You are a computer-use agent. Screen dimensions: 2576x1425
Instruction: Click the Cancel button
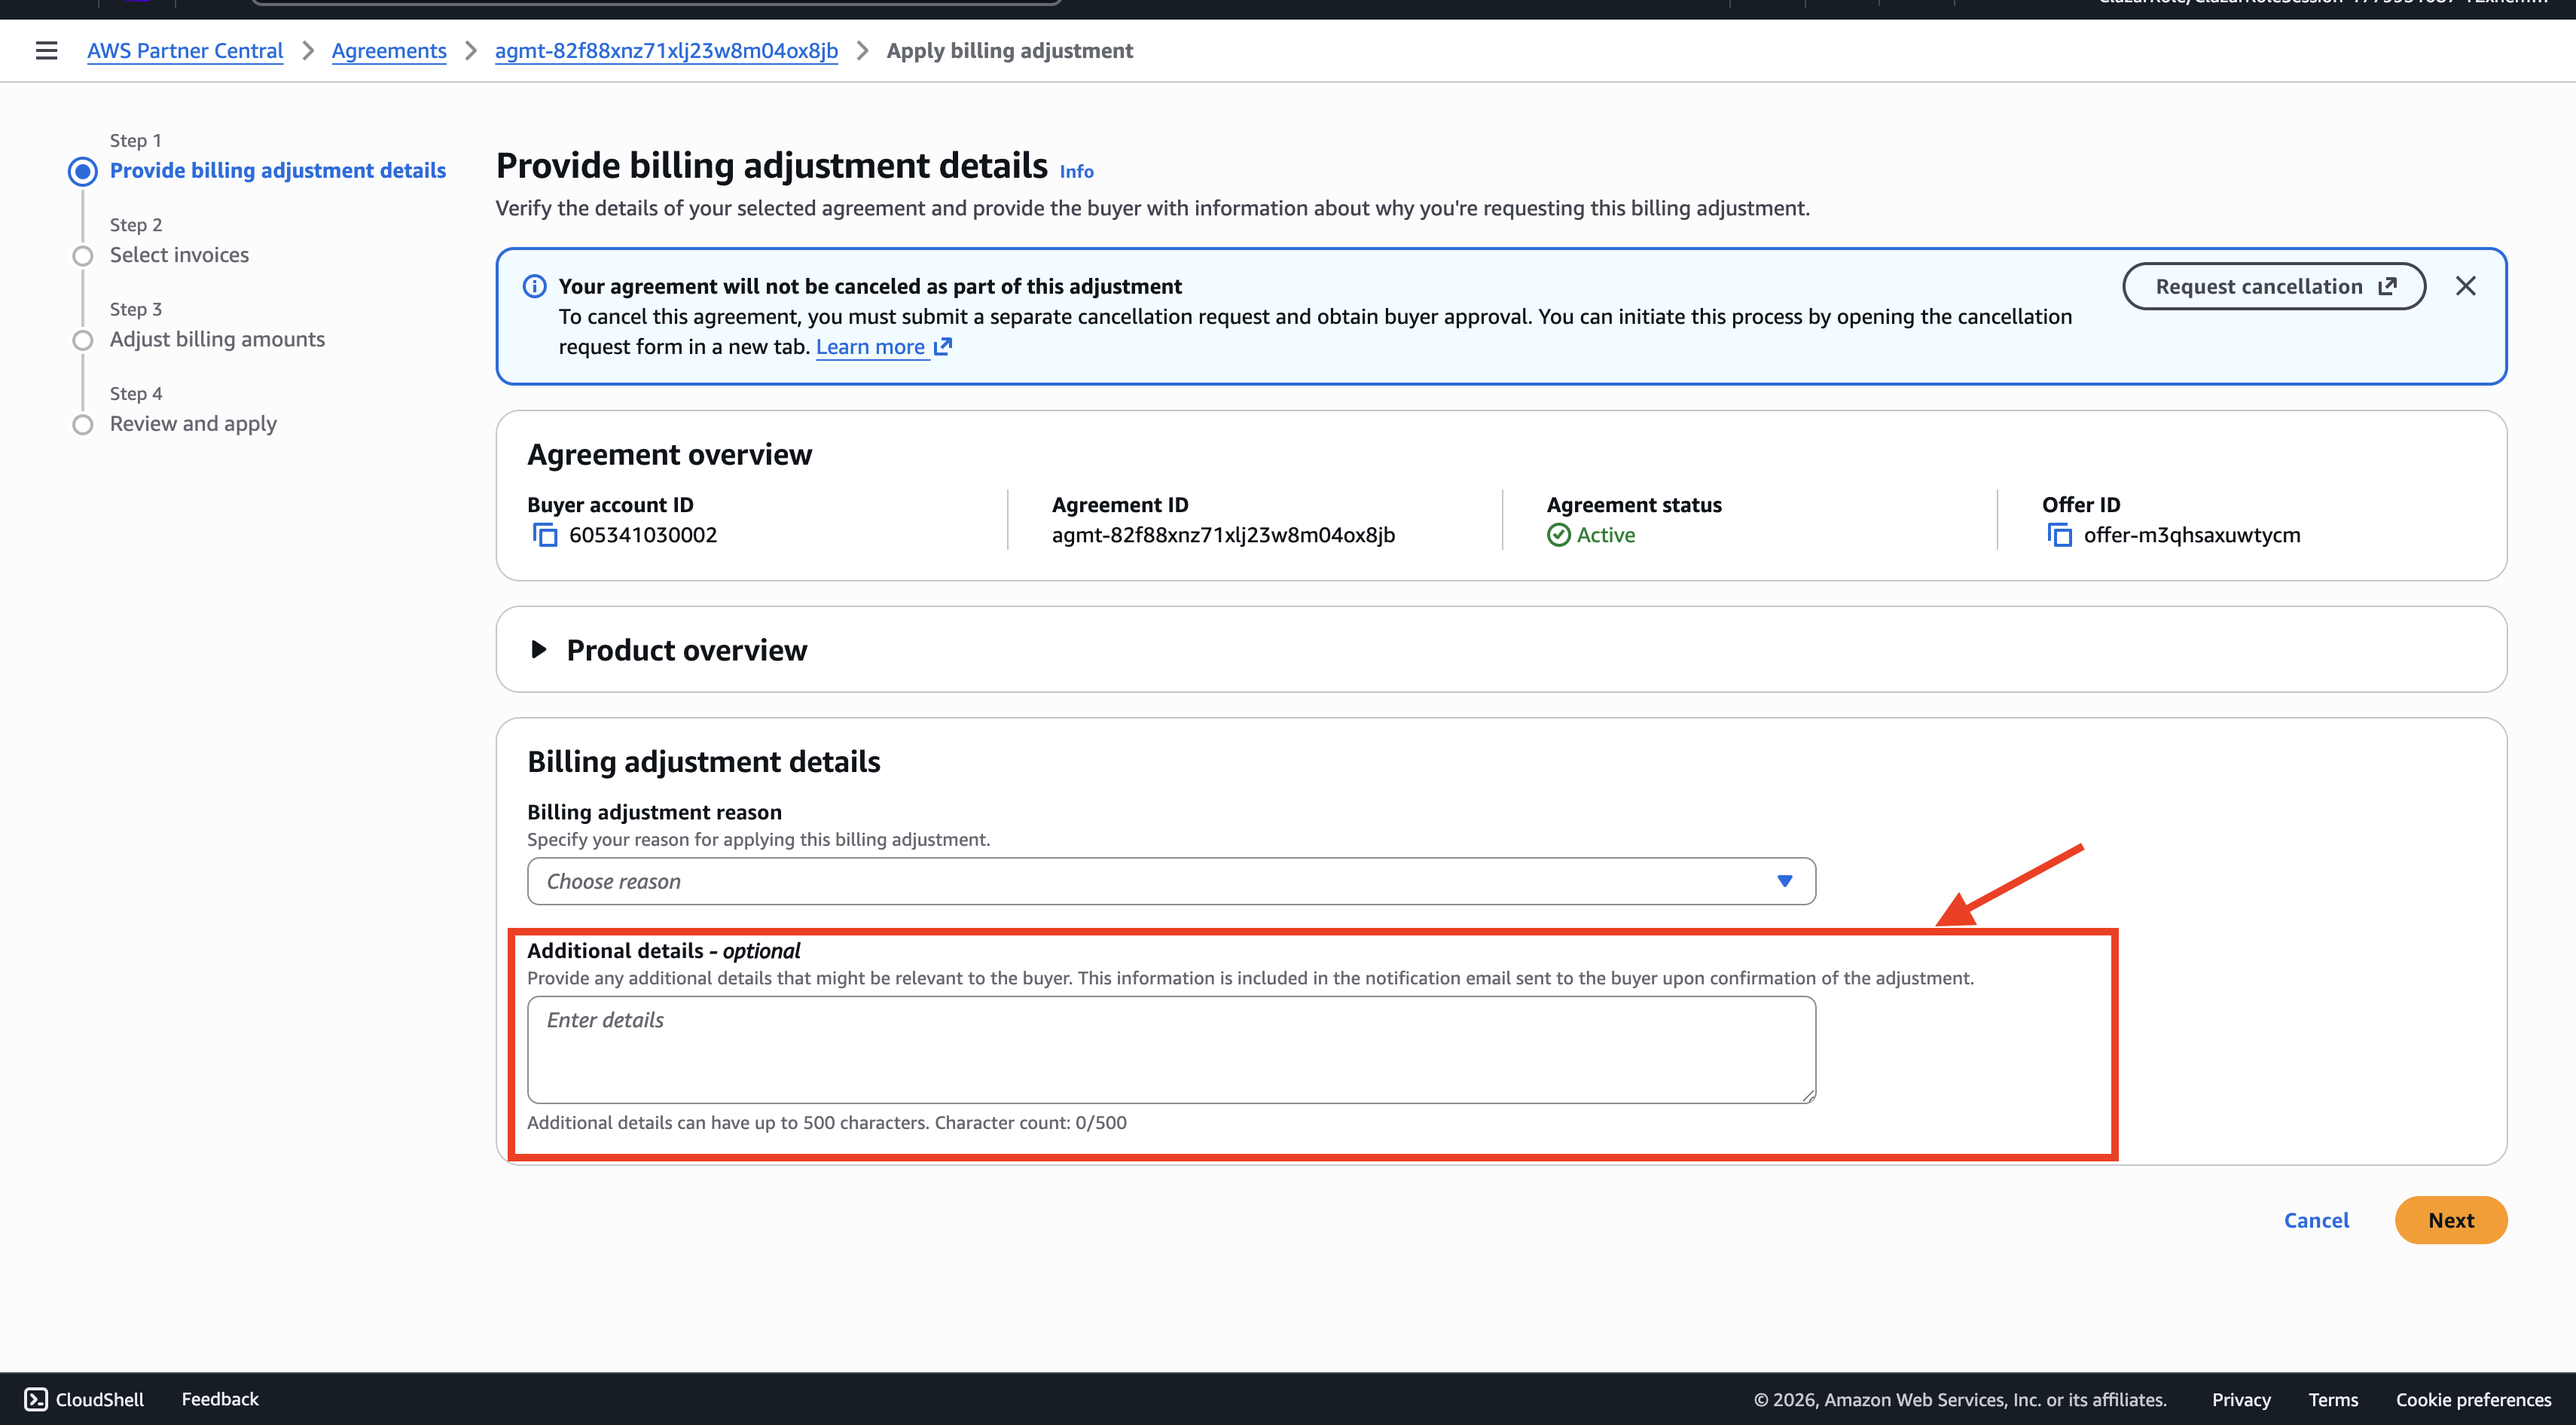coord(2316,1220)
